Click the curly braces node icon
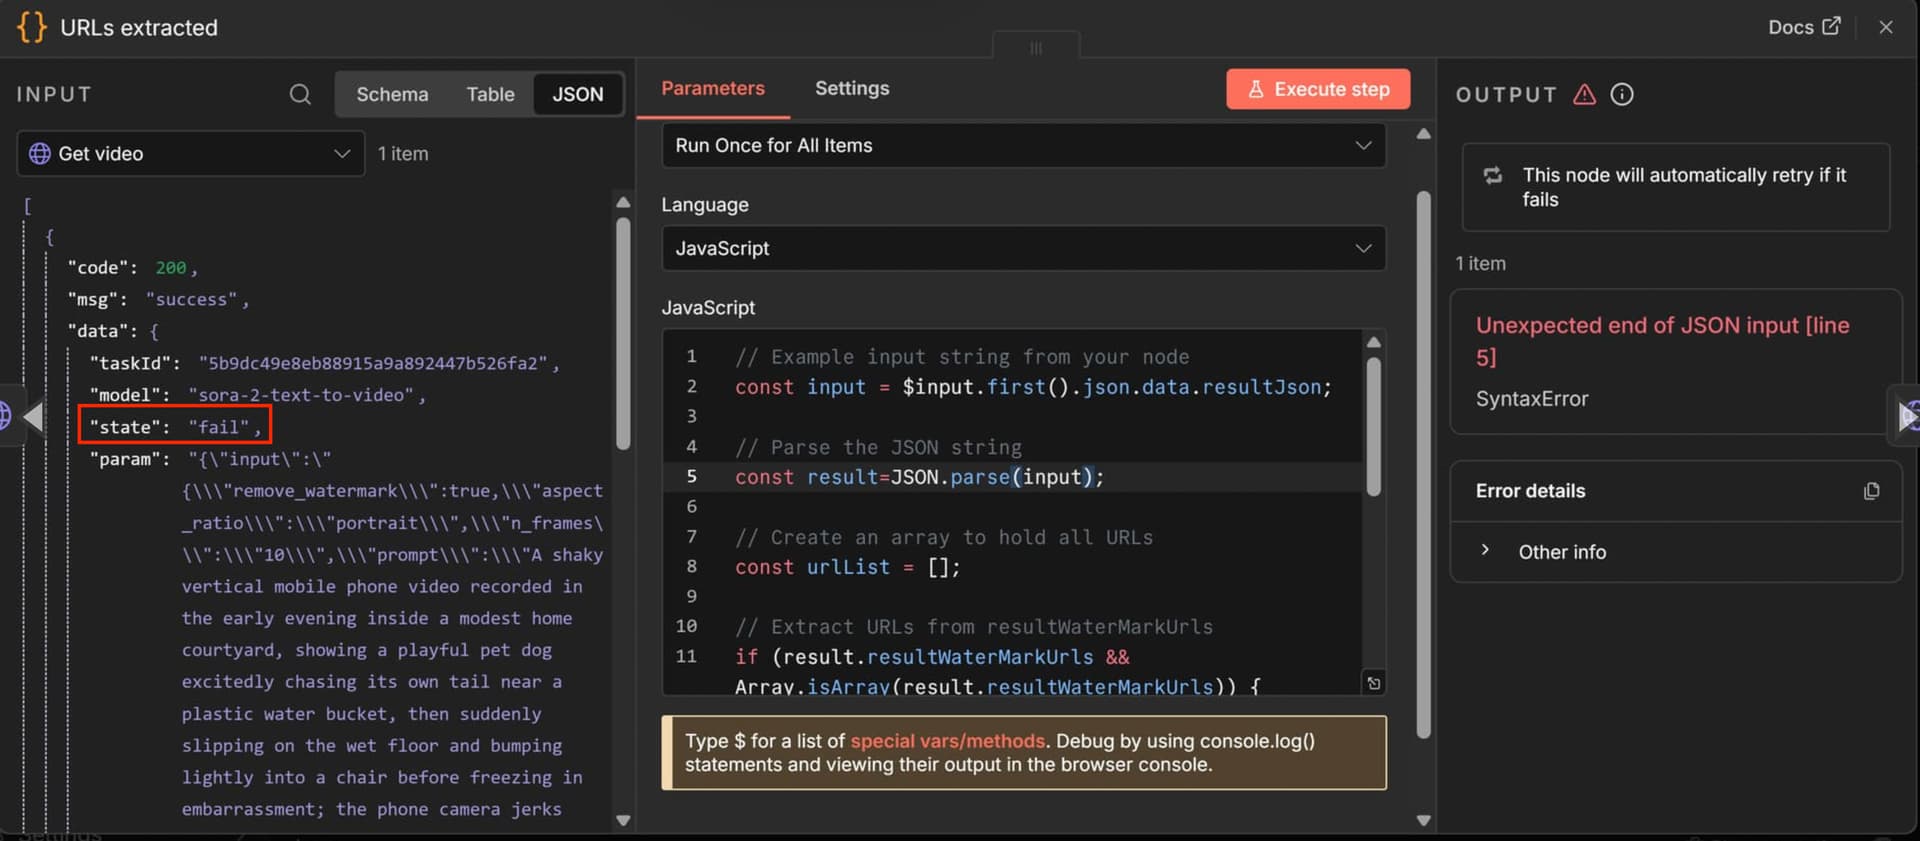Viewport: 1920px width, 841px height. click(32, 27)
